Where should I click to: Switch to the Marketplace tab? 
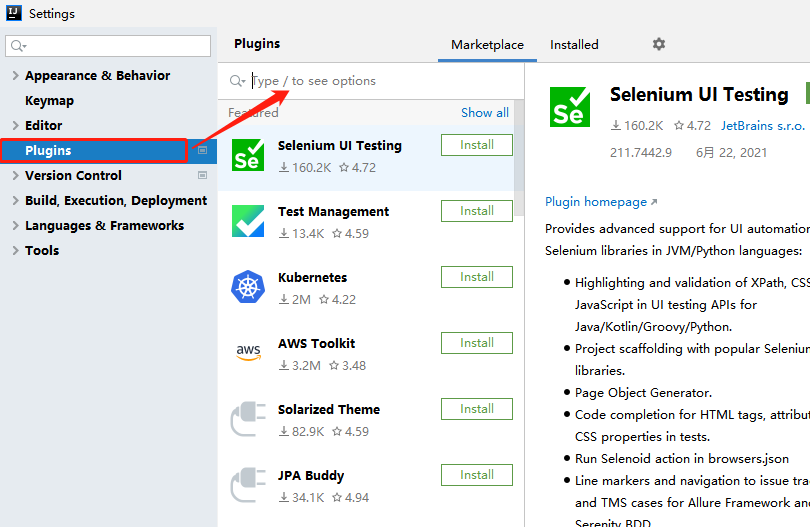(487, 45)
